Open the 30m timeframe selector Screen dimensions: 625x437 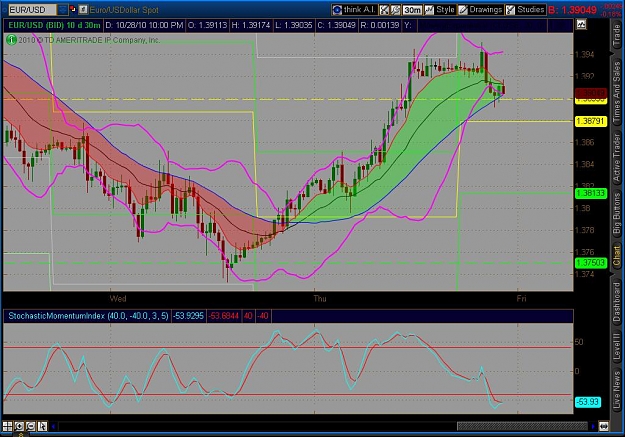[x=412, y=10]
